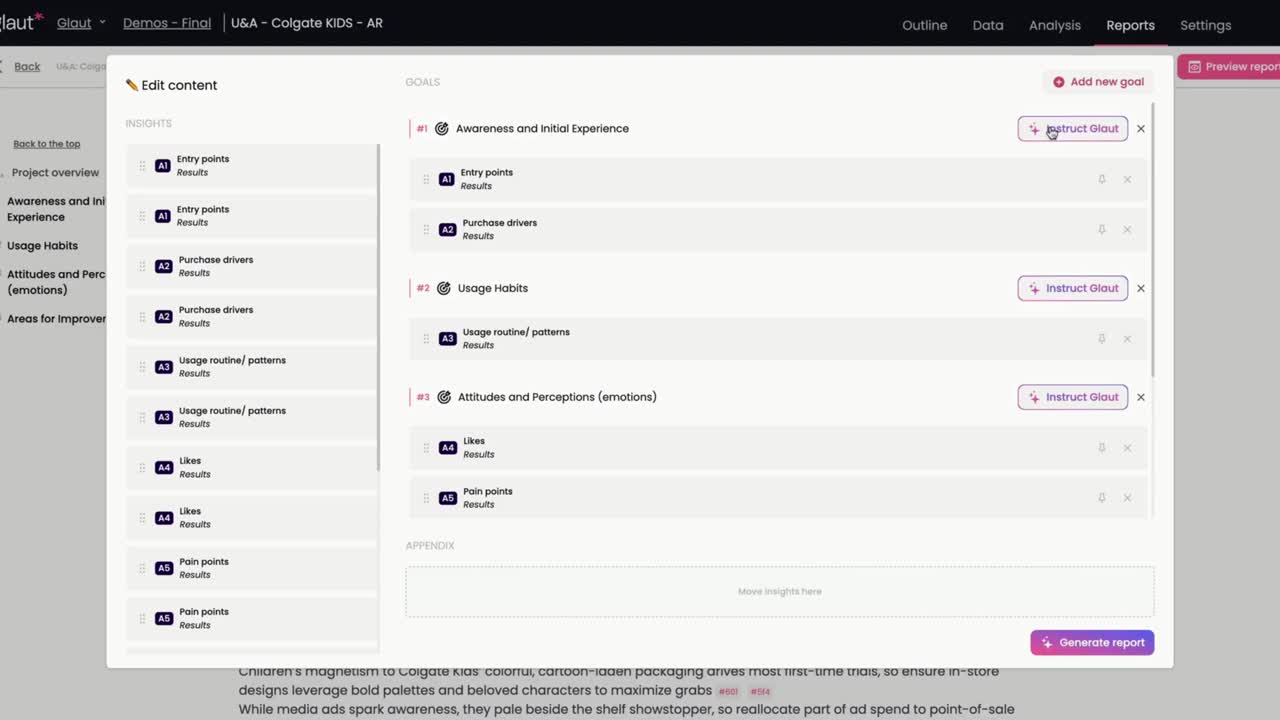The height and width of the screenshot is (720, 1280).
Task: Click target icon beside Awareness and Initial Experience goal
Action: [x=442, y=128]
